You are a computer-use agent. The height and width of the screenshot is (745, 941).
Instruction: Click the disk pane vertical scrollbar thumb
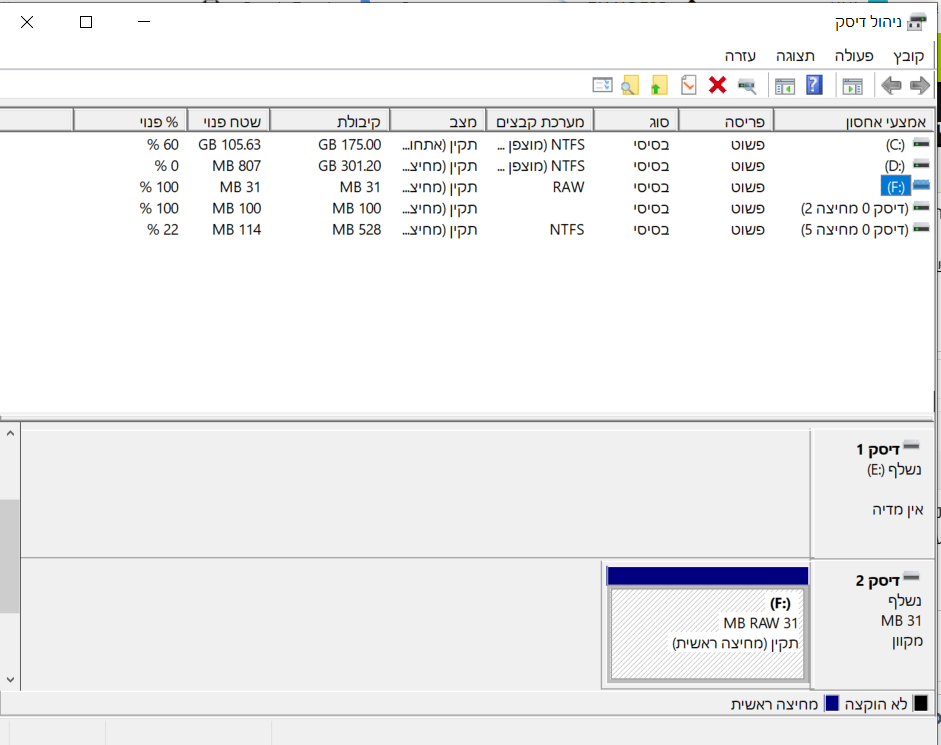coord(10,556)
